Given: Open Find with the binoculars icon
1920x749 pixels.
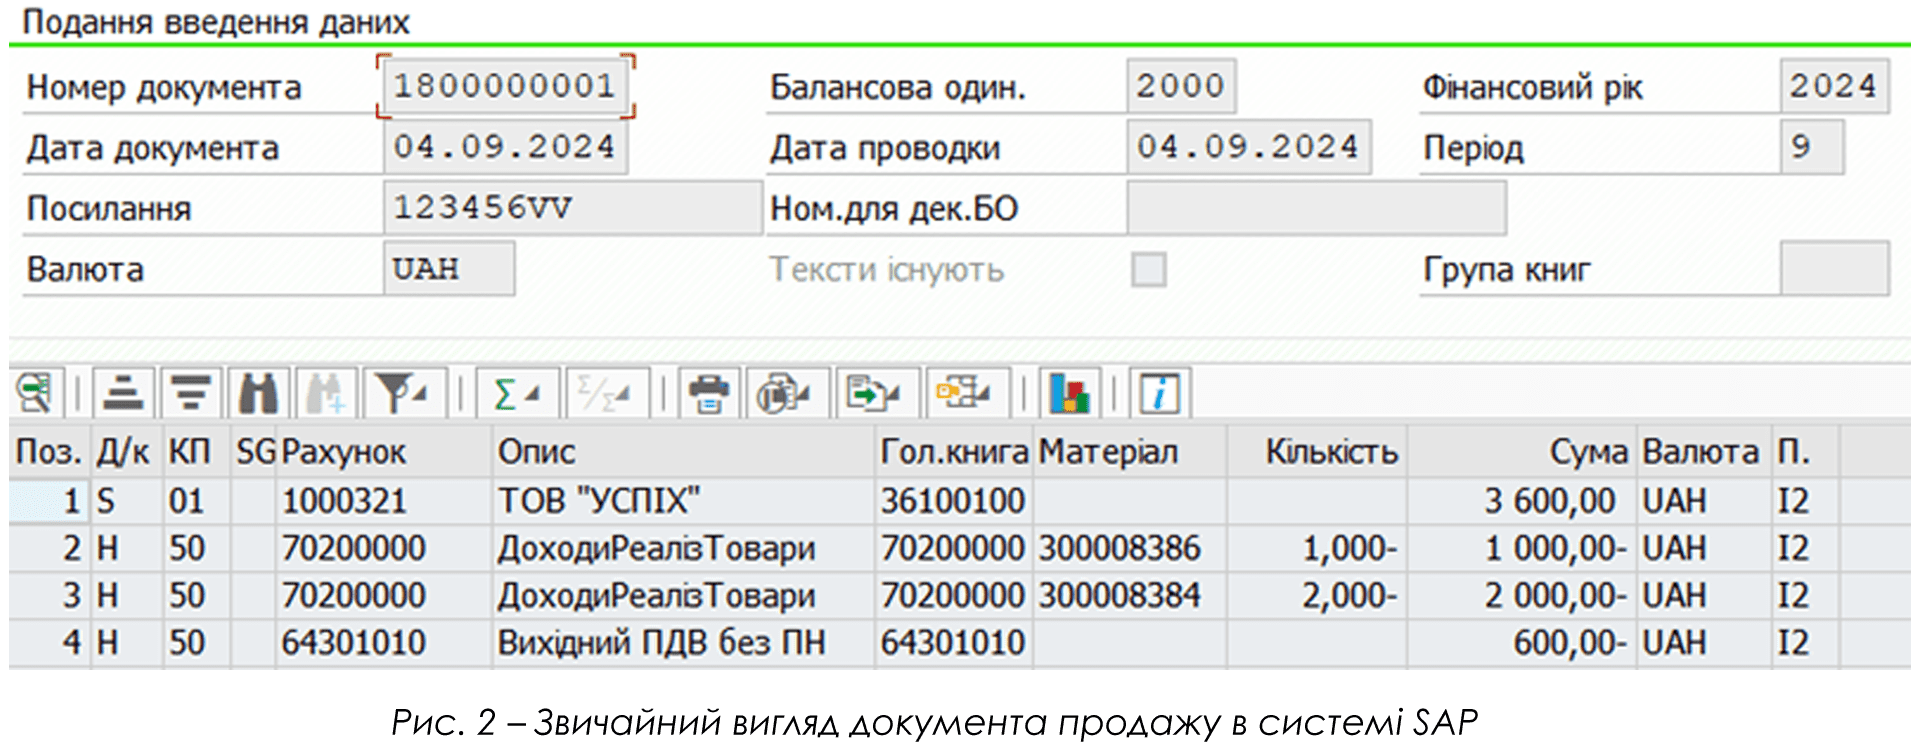Looking at the screenshot, I should [259, 393].
